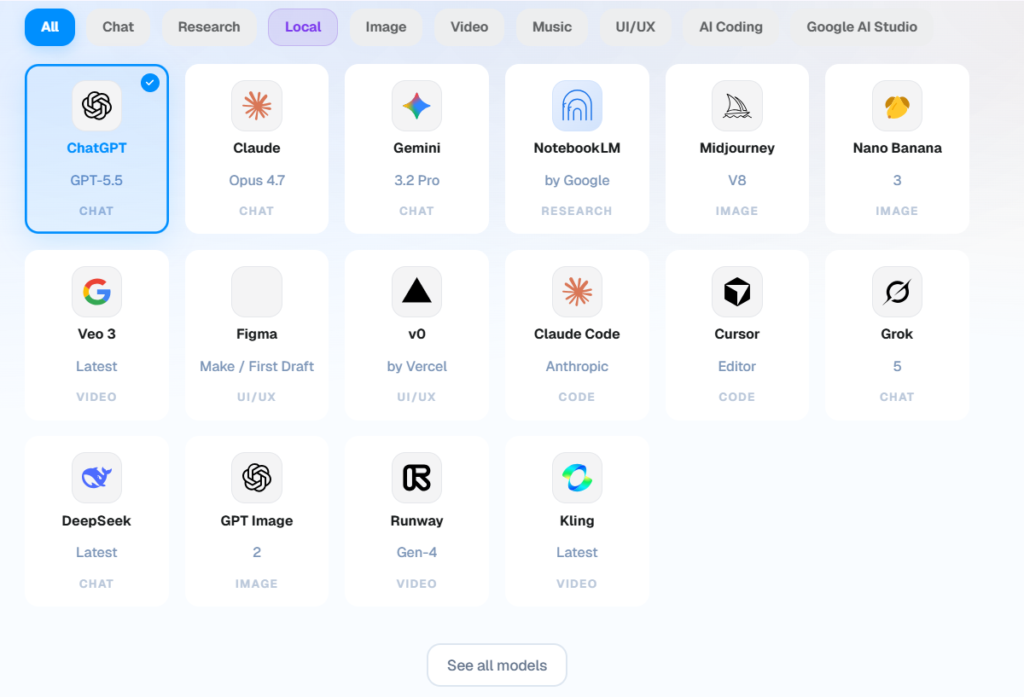Click the Midjourney sailboat icon
The image size is (1024, 697).
click(x=737, y=106)
